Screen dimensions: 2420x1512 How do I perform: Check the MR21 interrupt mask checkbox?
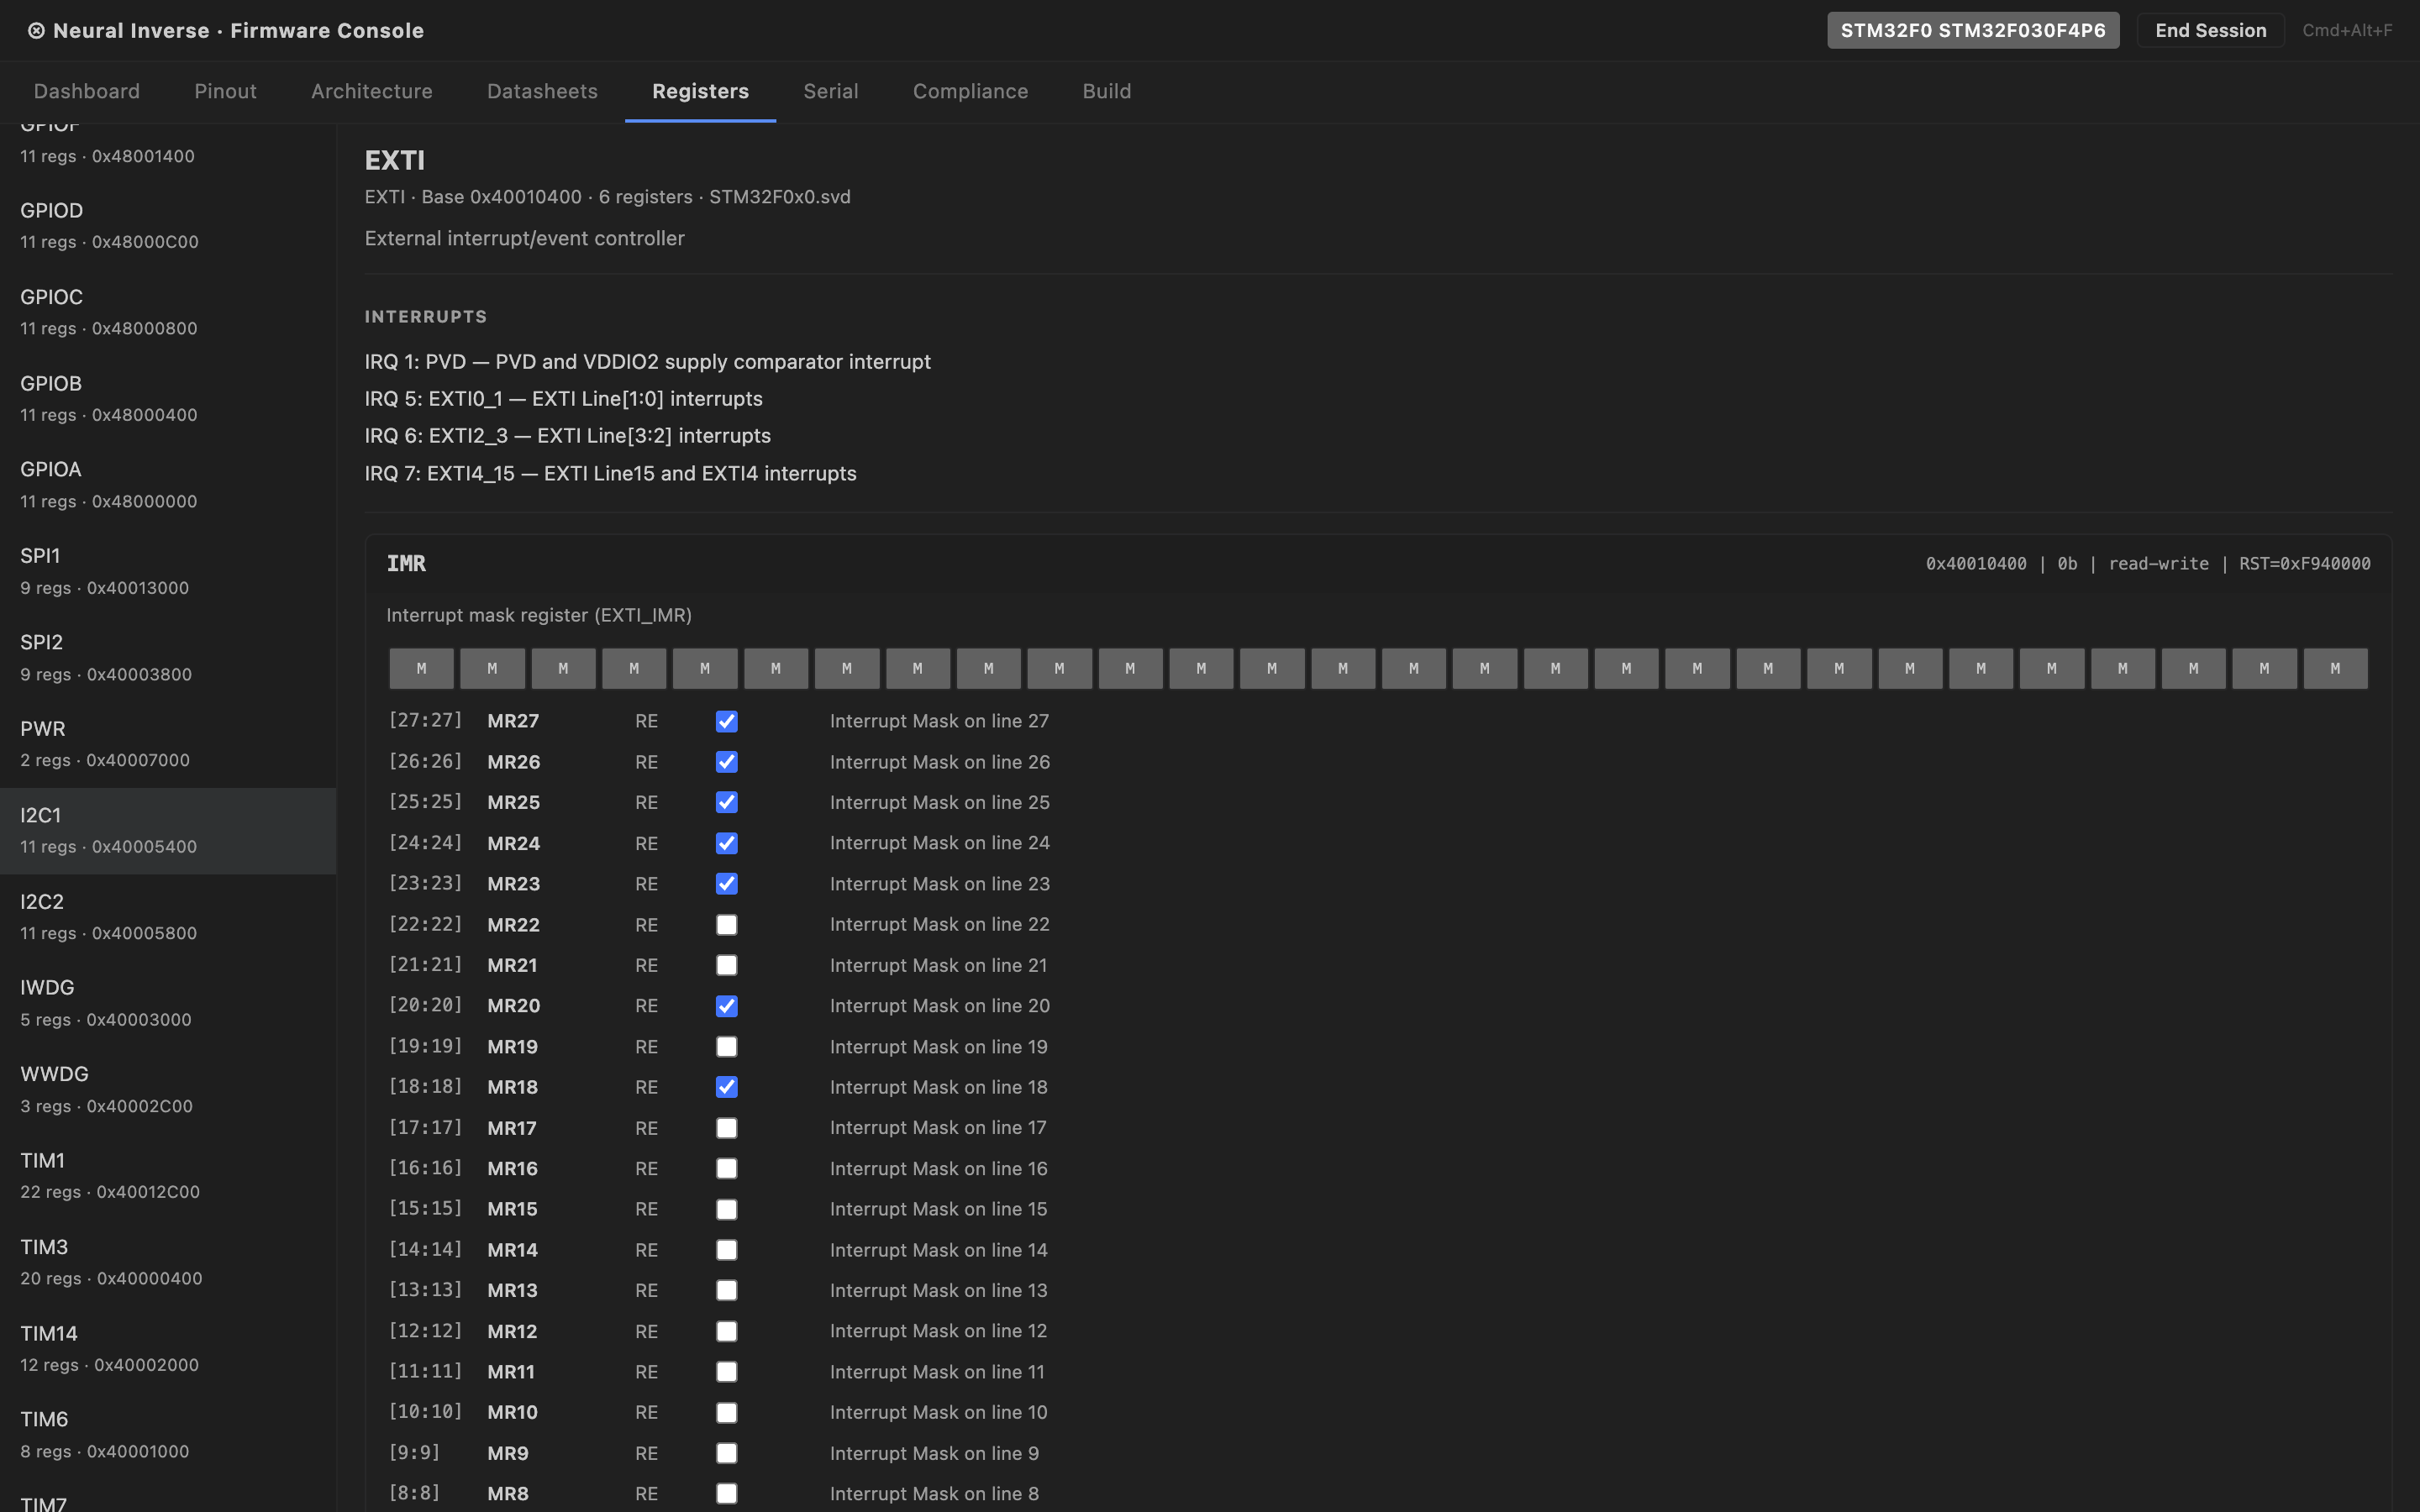[x=727, y=965]
